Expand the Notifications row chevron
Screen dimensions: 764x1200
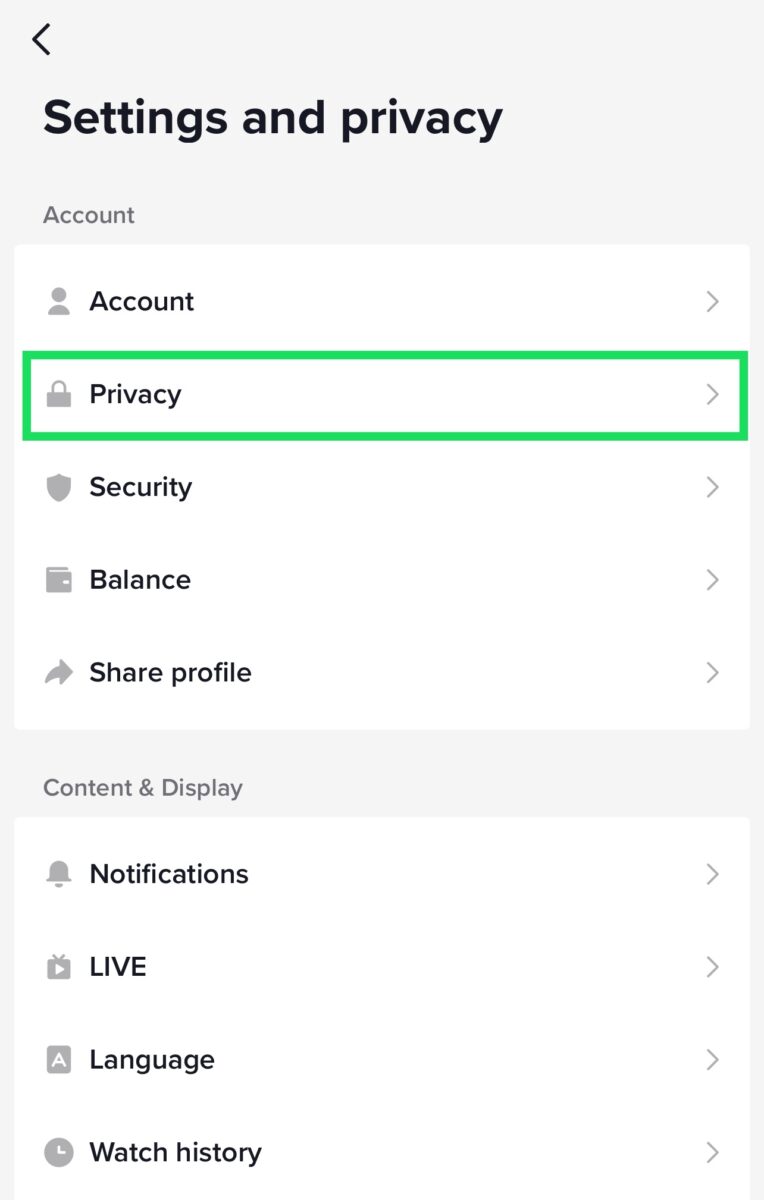pyautogui.click(x=712, y=874)
